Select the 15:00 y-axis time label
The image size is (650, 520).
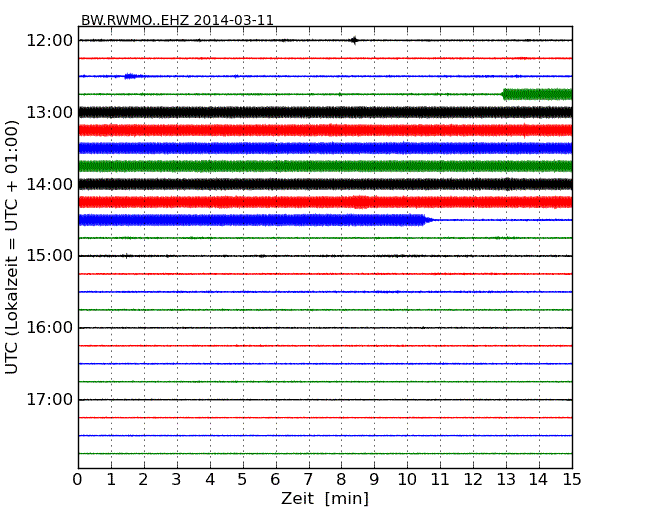point(50,255)
